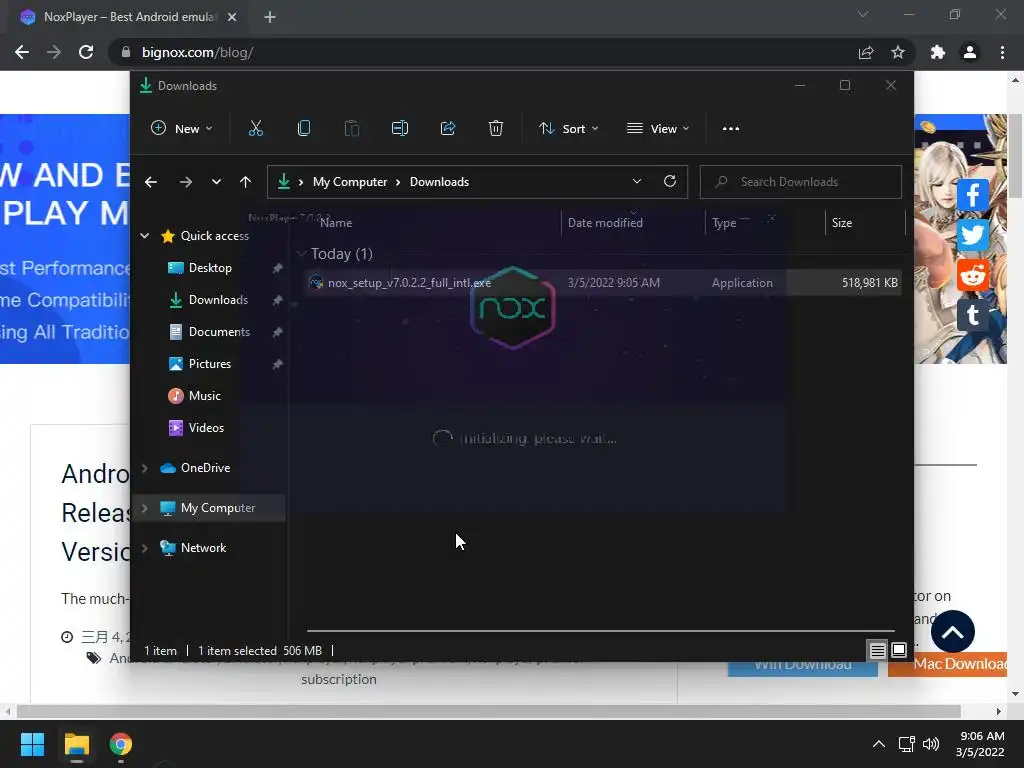Click the Delete trash icon in Explorer
This screenshot has height=768, width=1024.
coord(496,129)
